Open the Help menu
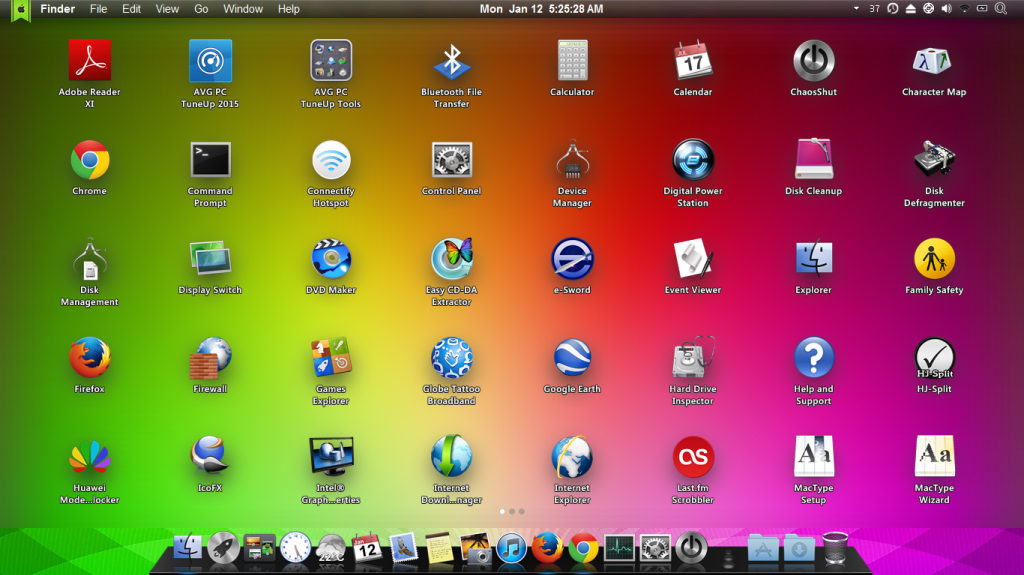The height and width of the screenshot is (575, 1024). click(289, 9)
